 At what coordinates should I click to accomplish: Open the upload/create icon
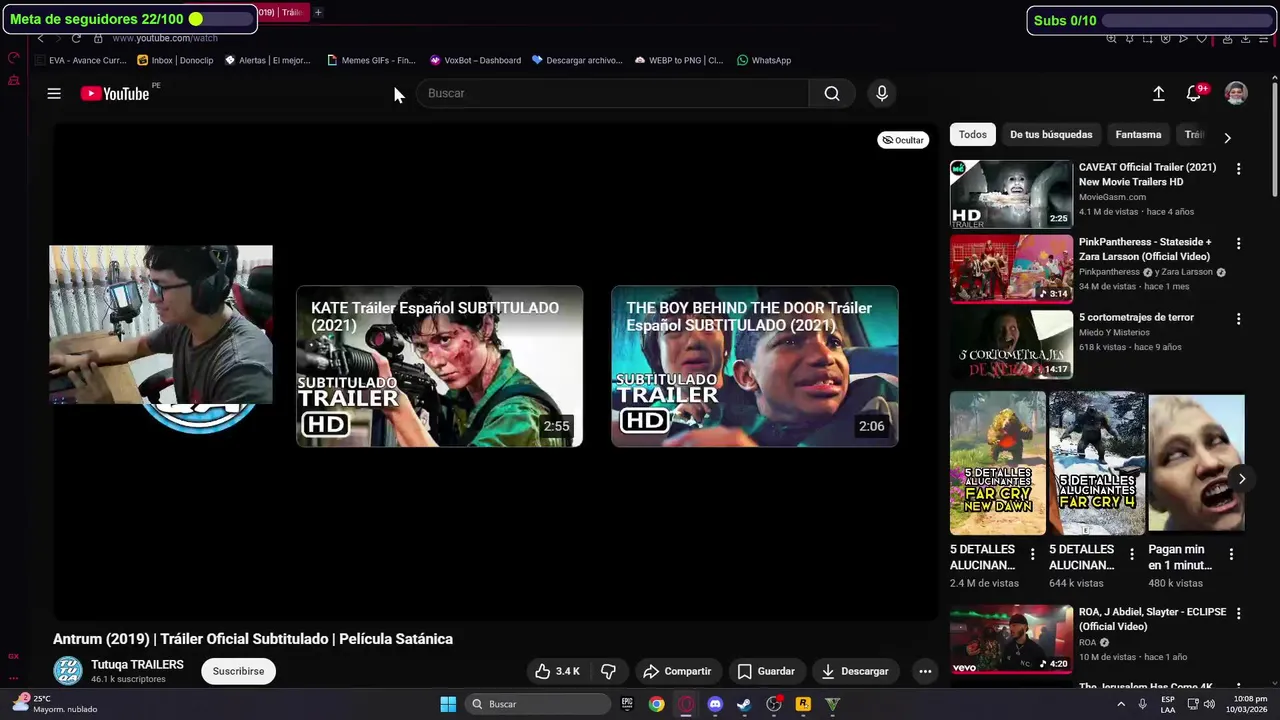1158,93
